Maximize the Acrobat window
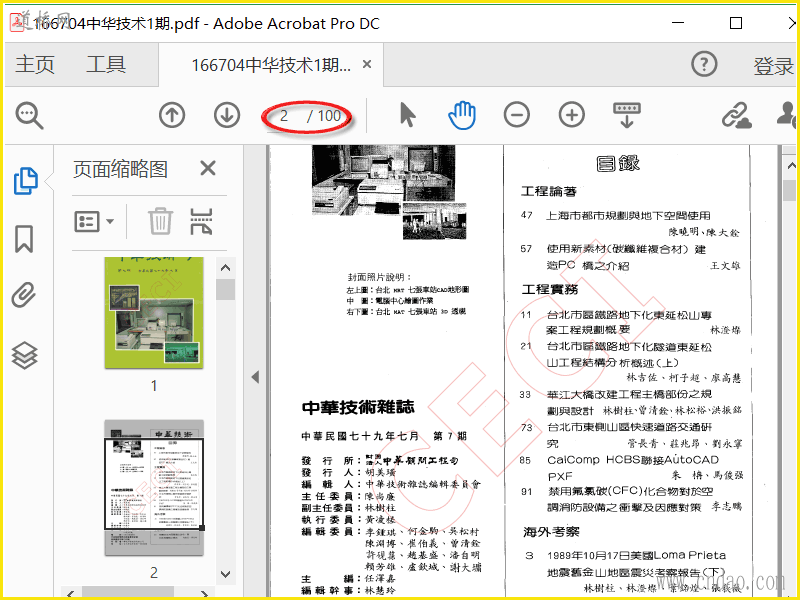The width and height of the screenshot is (800, 600). pyautogui.click(x=736, y=23)
